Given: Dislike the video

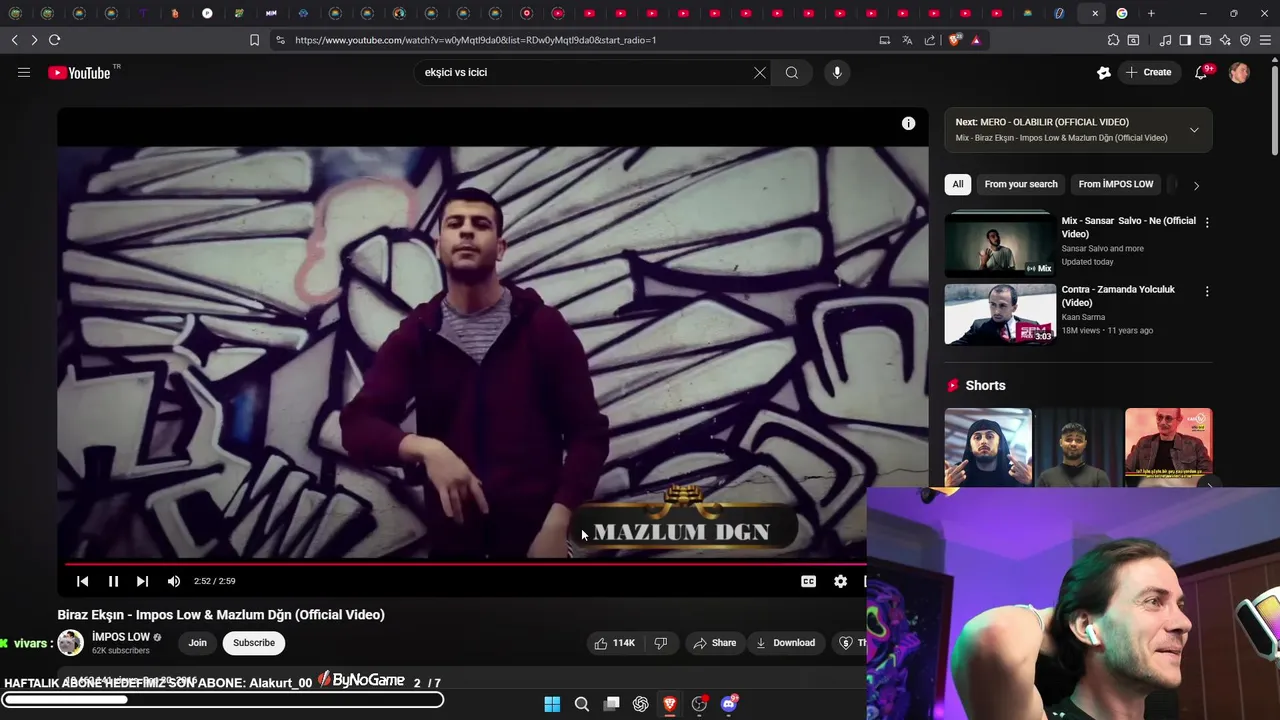Looking at the screenshot, I should coord(660,643).
